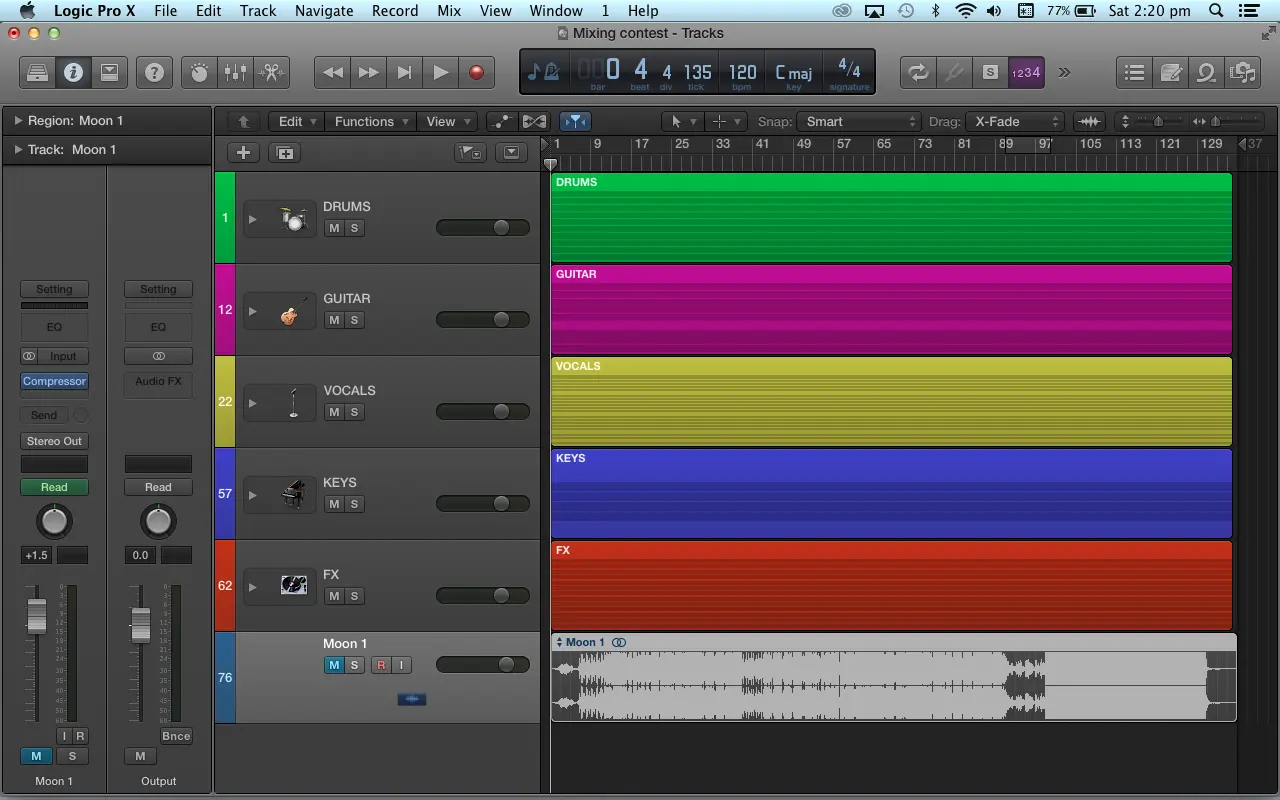Screen dimensions: 1280x800
Task: Click the Bnce bounce button
Action: click(176, 736)
